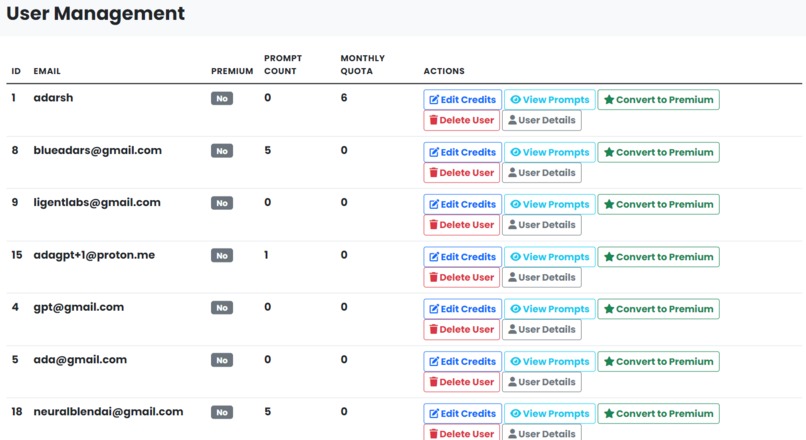Screen dimensions: 806x440
Task: Click prompt count 1 for adagpt+1@proton.me
Action: (x=266, y=255)
